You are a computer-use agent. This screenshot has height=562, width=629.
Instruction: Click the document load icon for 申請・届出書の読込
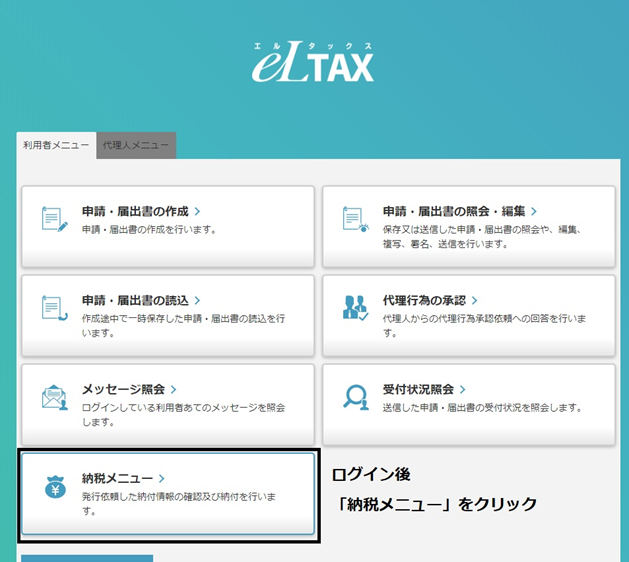tap(55, 308)
